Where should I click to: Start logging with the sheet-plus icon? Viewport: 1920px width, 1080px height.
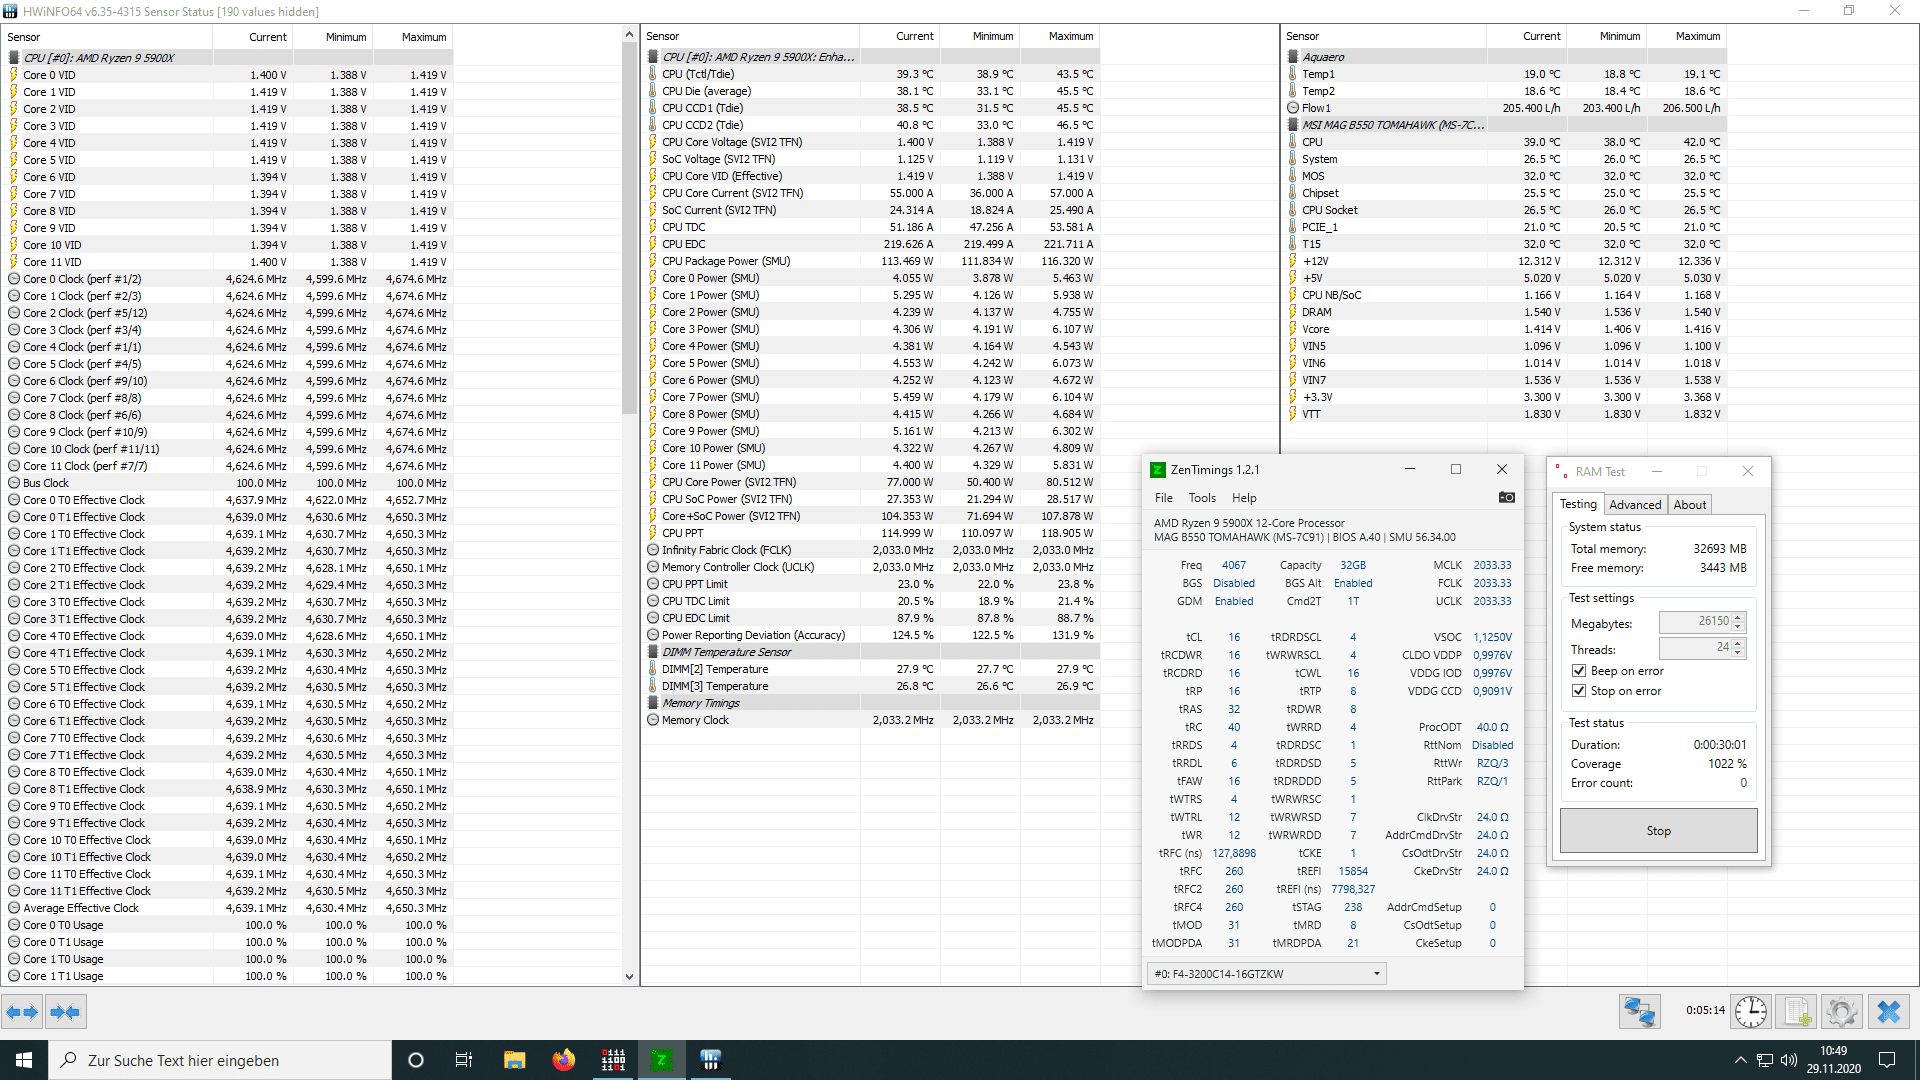coord(1798,1012)
